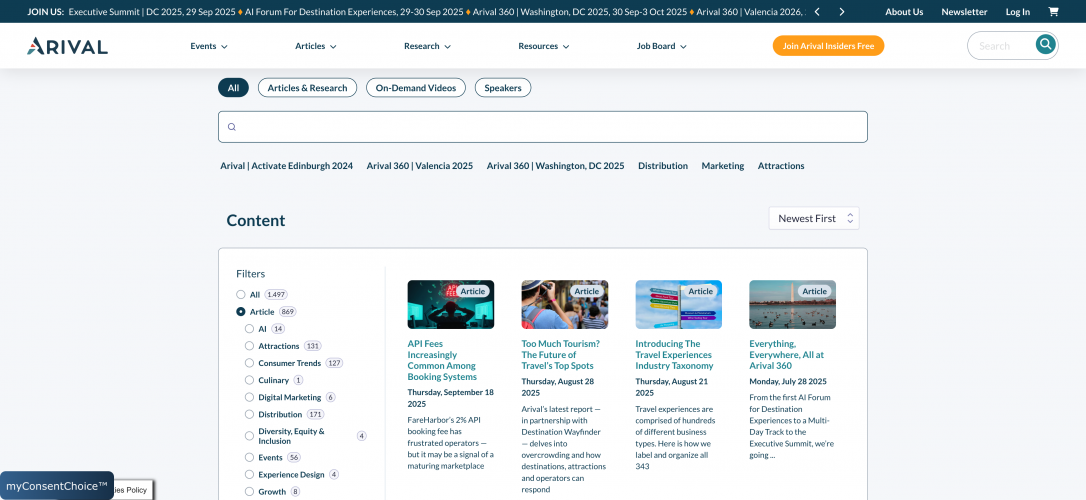This screenshot has width=1086, height=500.
Task: Expand the Research navigation menu
Action: click(427, 46)
